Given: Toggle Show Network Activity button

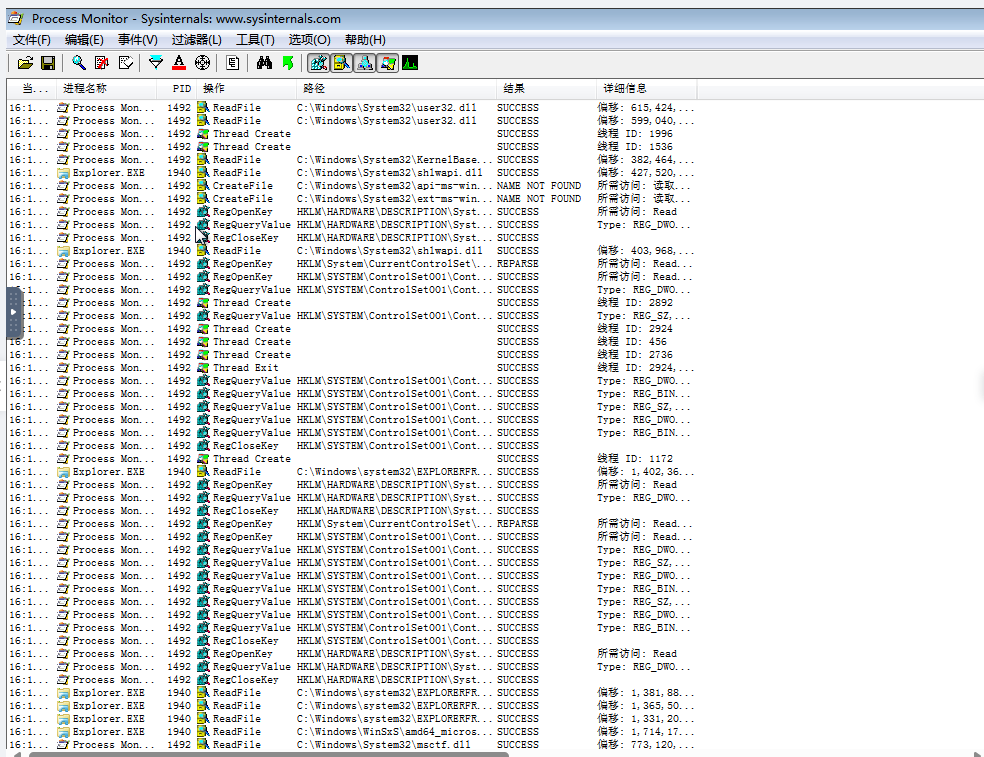Looking at the screenshot, I should (x=364, y=63).
